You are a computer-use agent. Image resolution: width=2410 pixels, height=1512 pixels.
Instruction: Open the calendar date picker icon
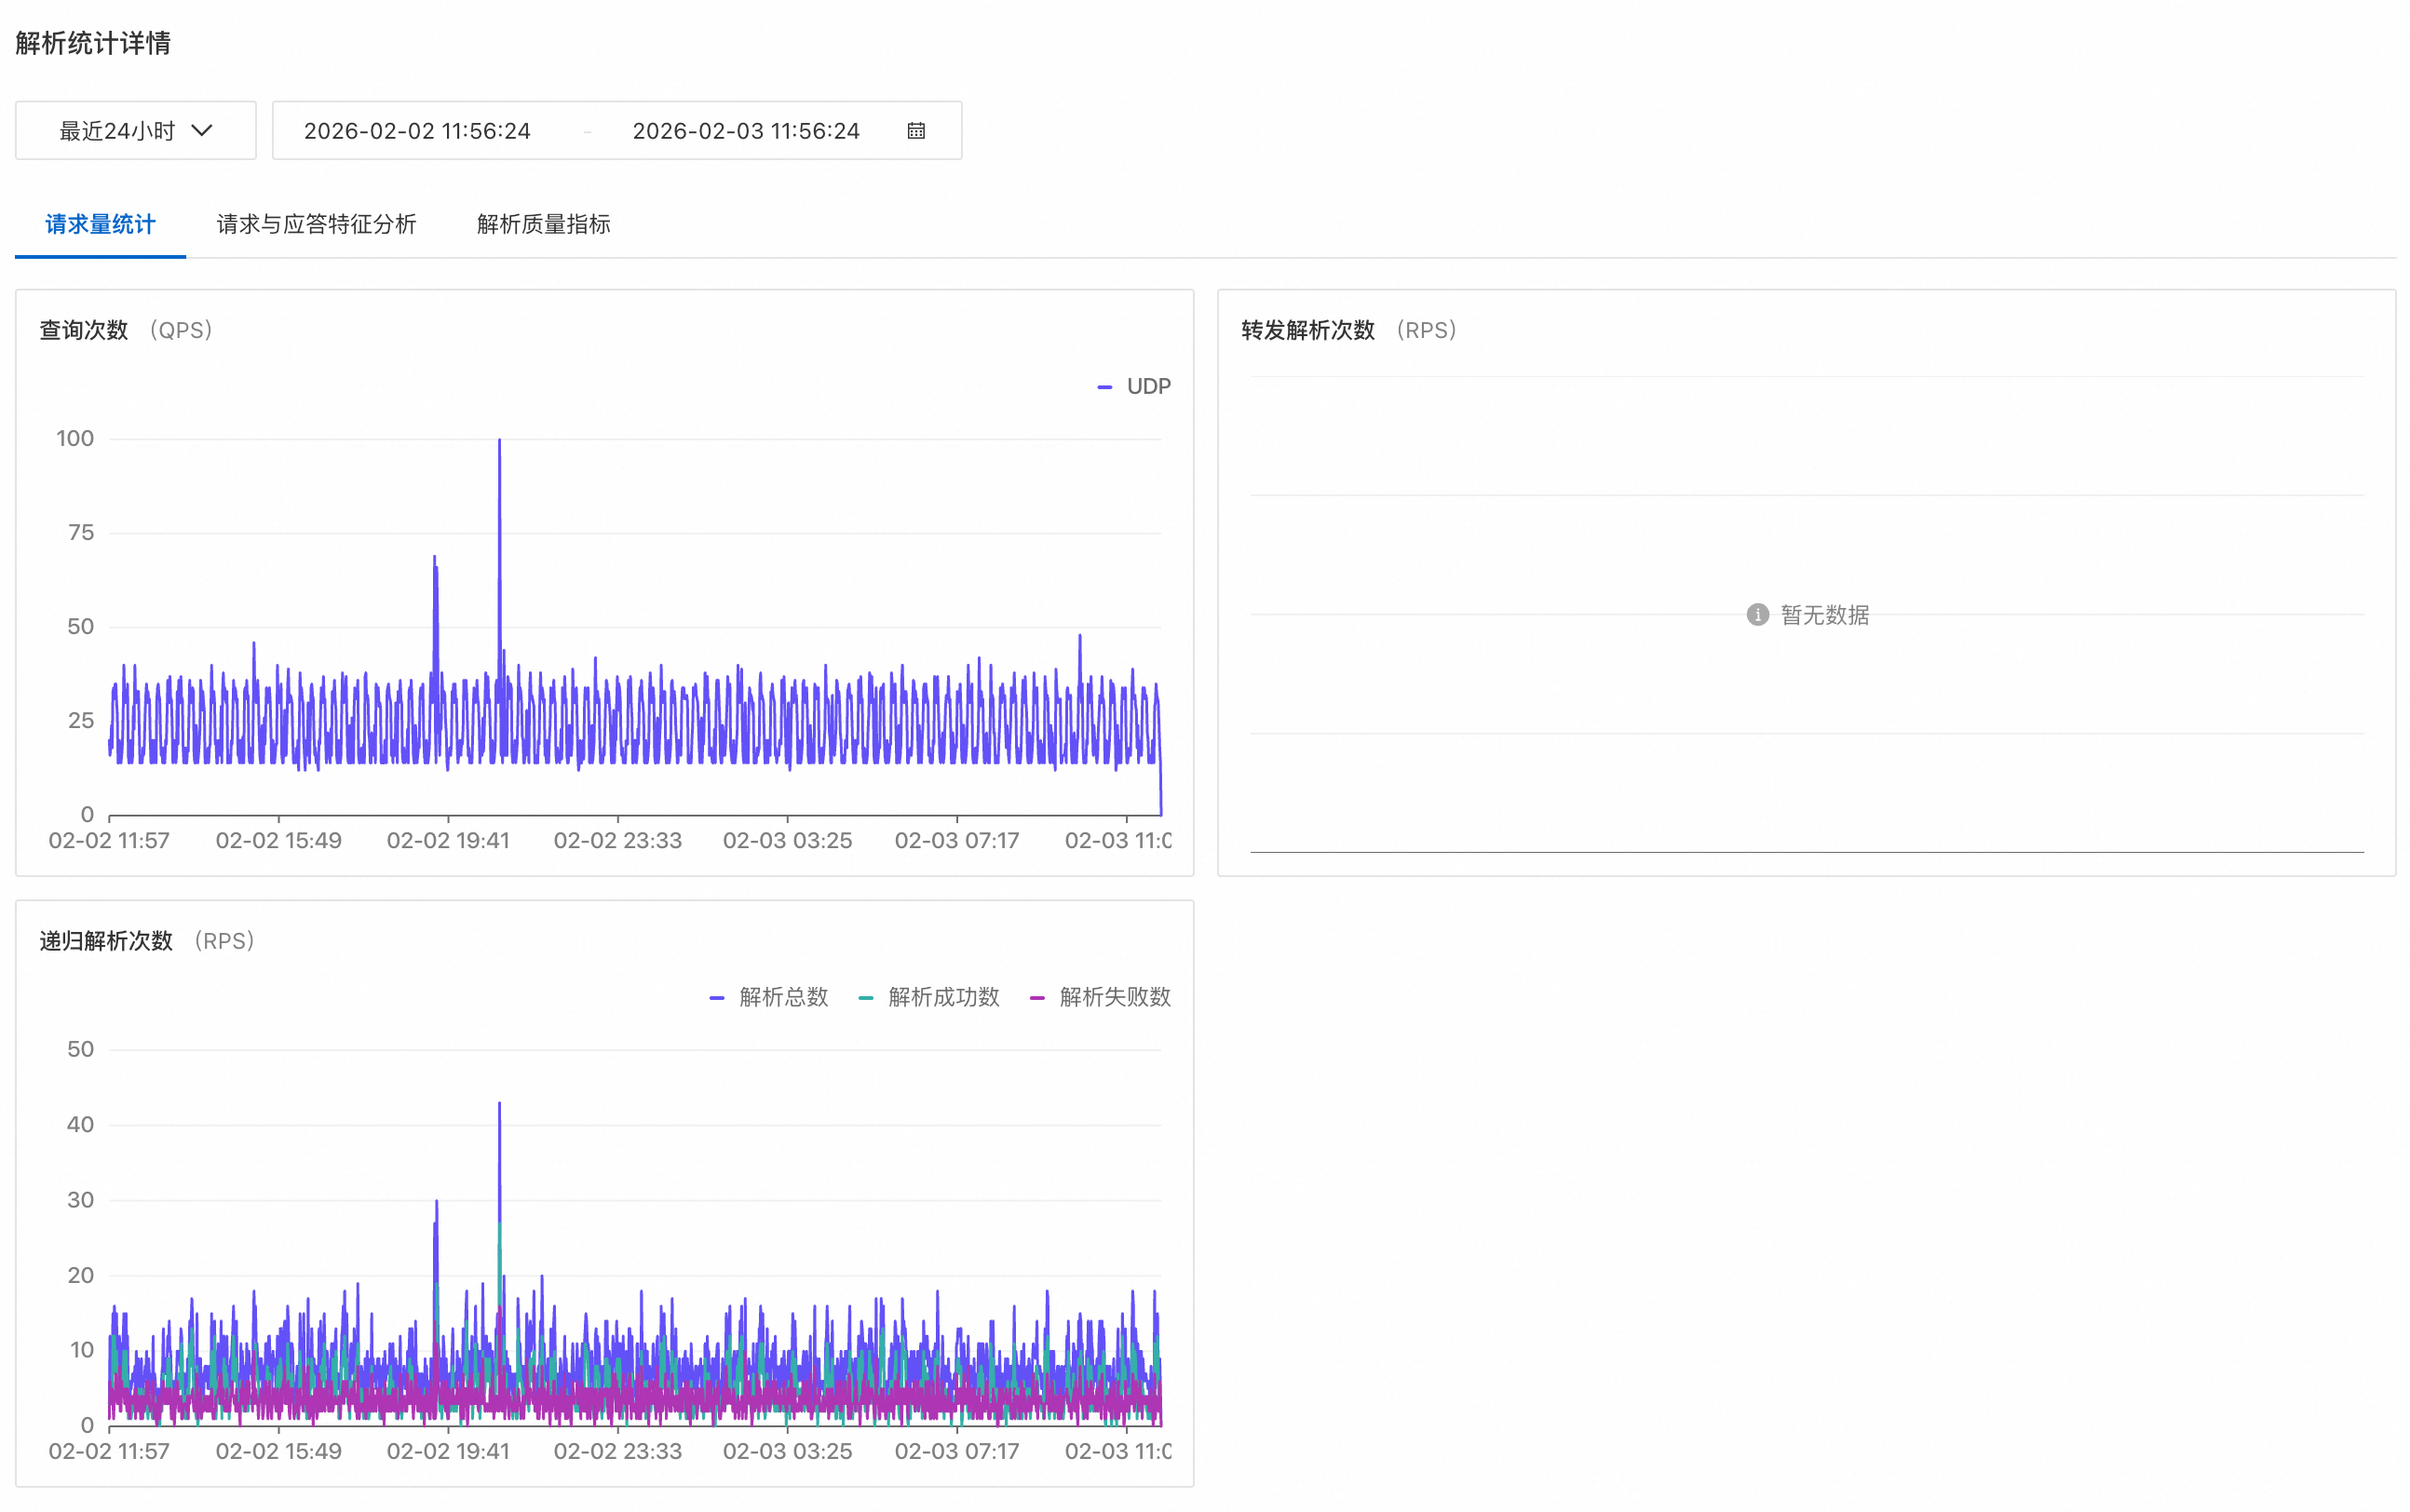916,131
